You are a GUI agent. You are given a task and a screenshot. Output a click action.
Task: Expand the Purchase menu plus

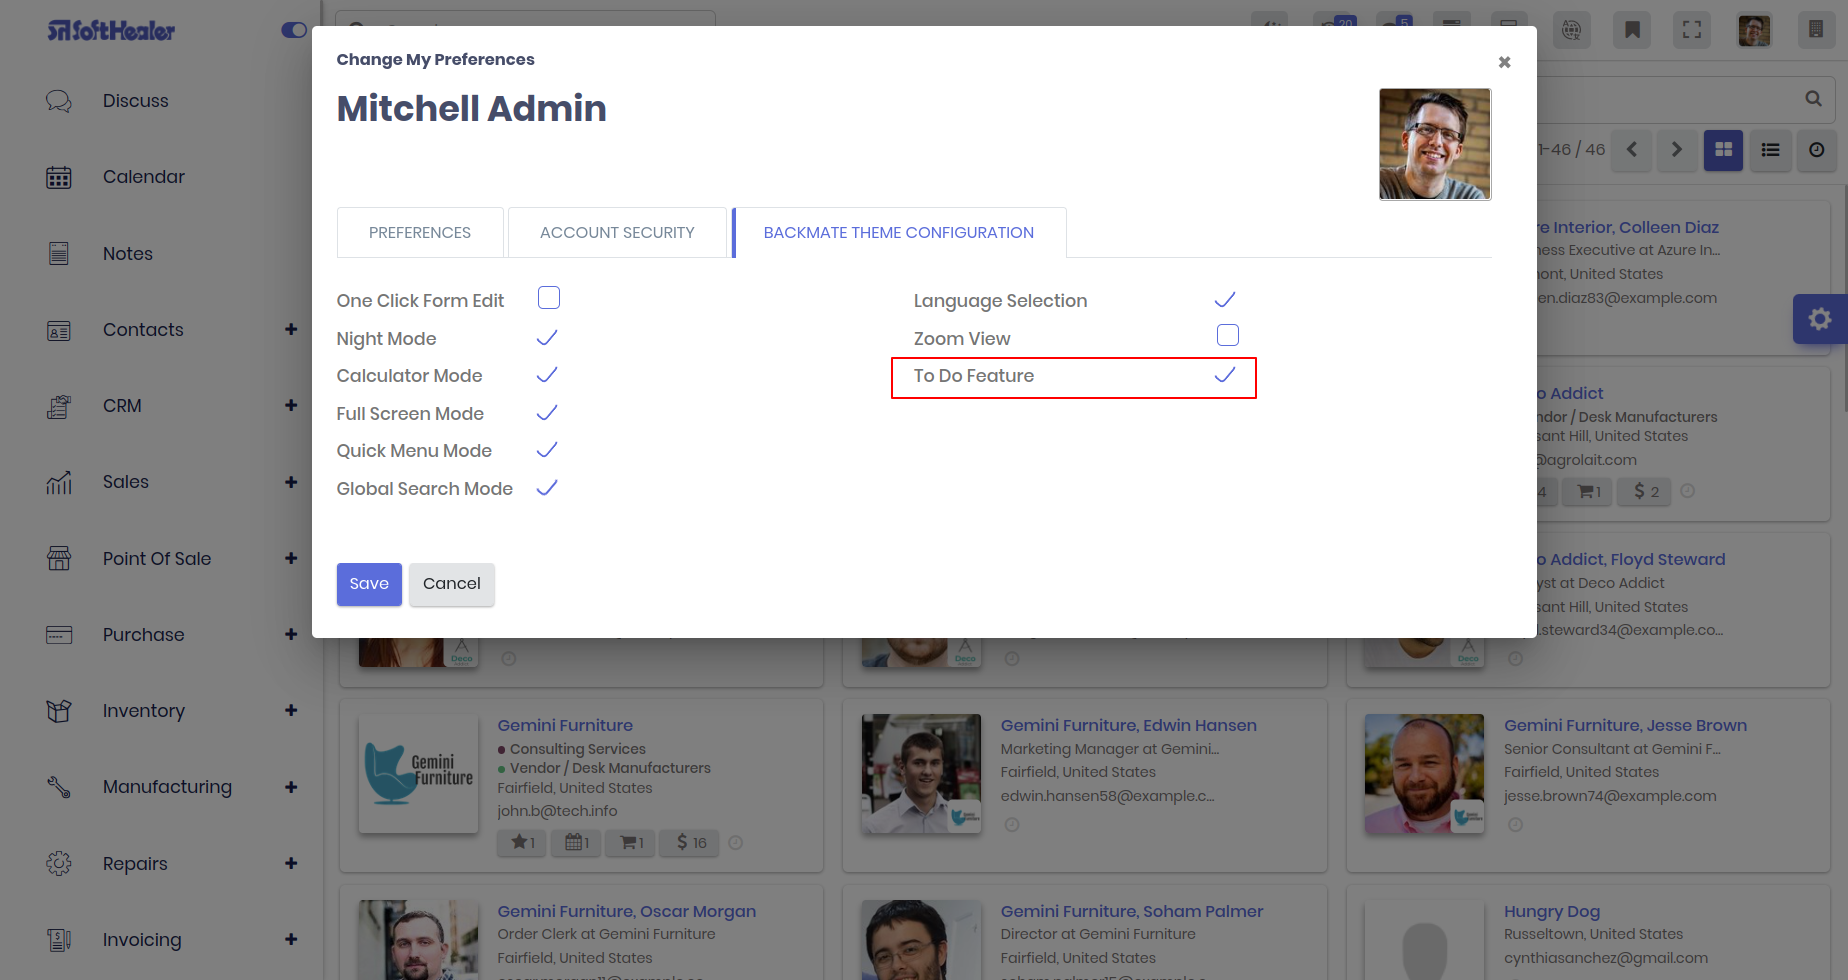click(291, 634)
